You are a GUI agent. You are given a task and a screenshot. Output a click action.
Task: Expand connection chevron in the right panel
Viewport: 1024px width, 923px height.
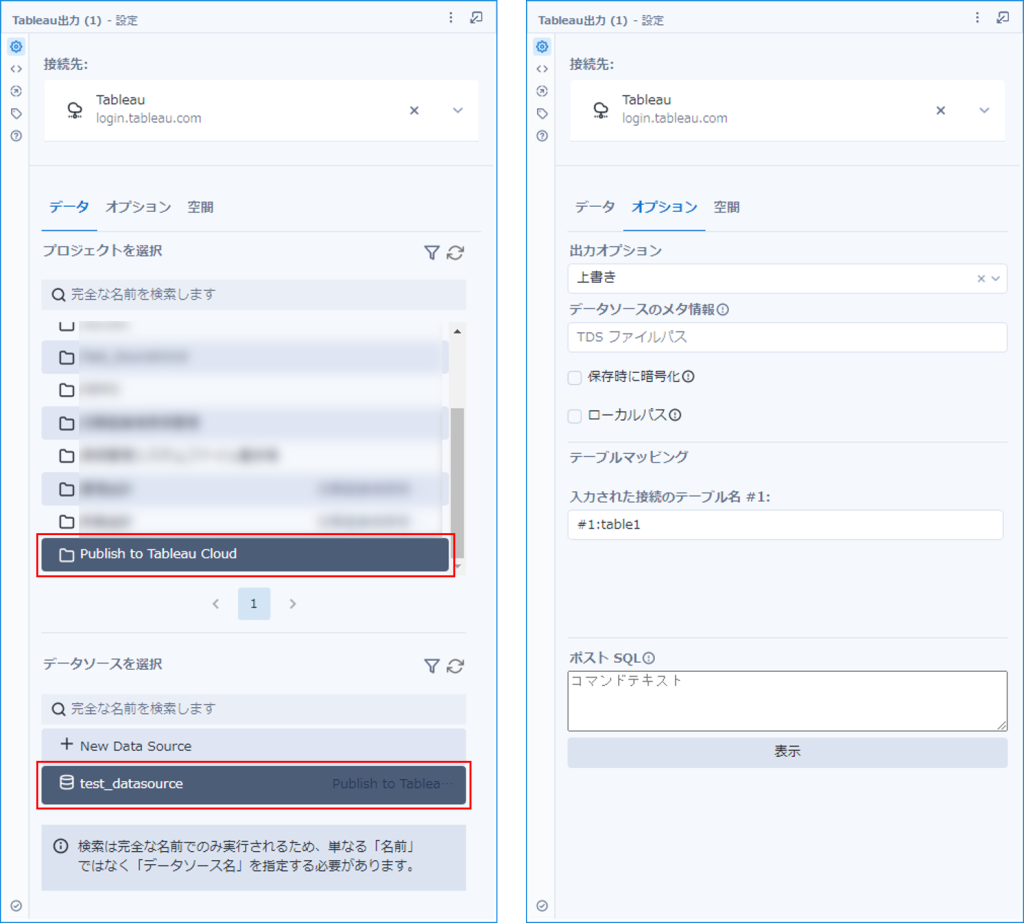[984, 110]
